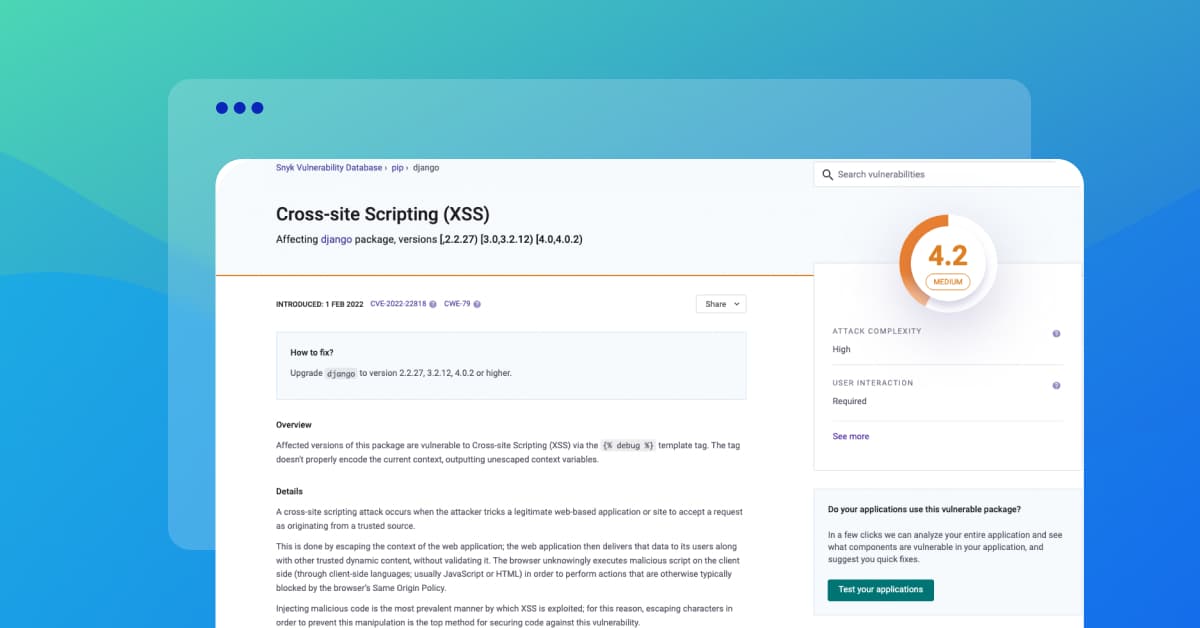Select pip in the breadcrumb trail

coord(397,167)
